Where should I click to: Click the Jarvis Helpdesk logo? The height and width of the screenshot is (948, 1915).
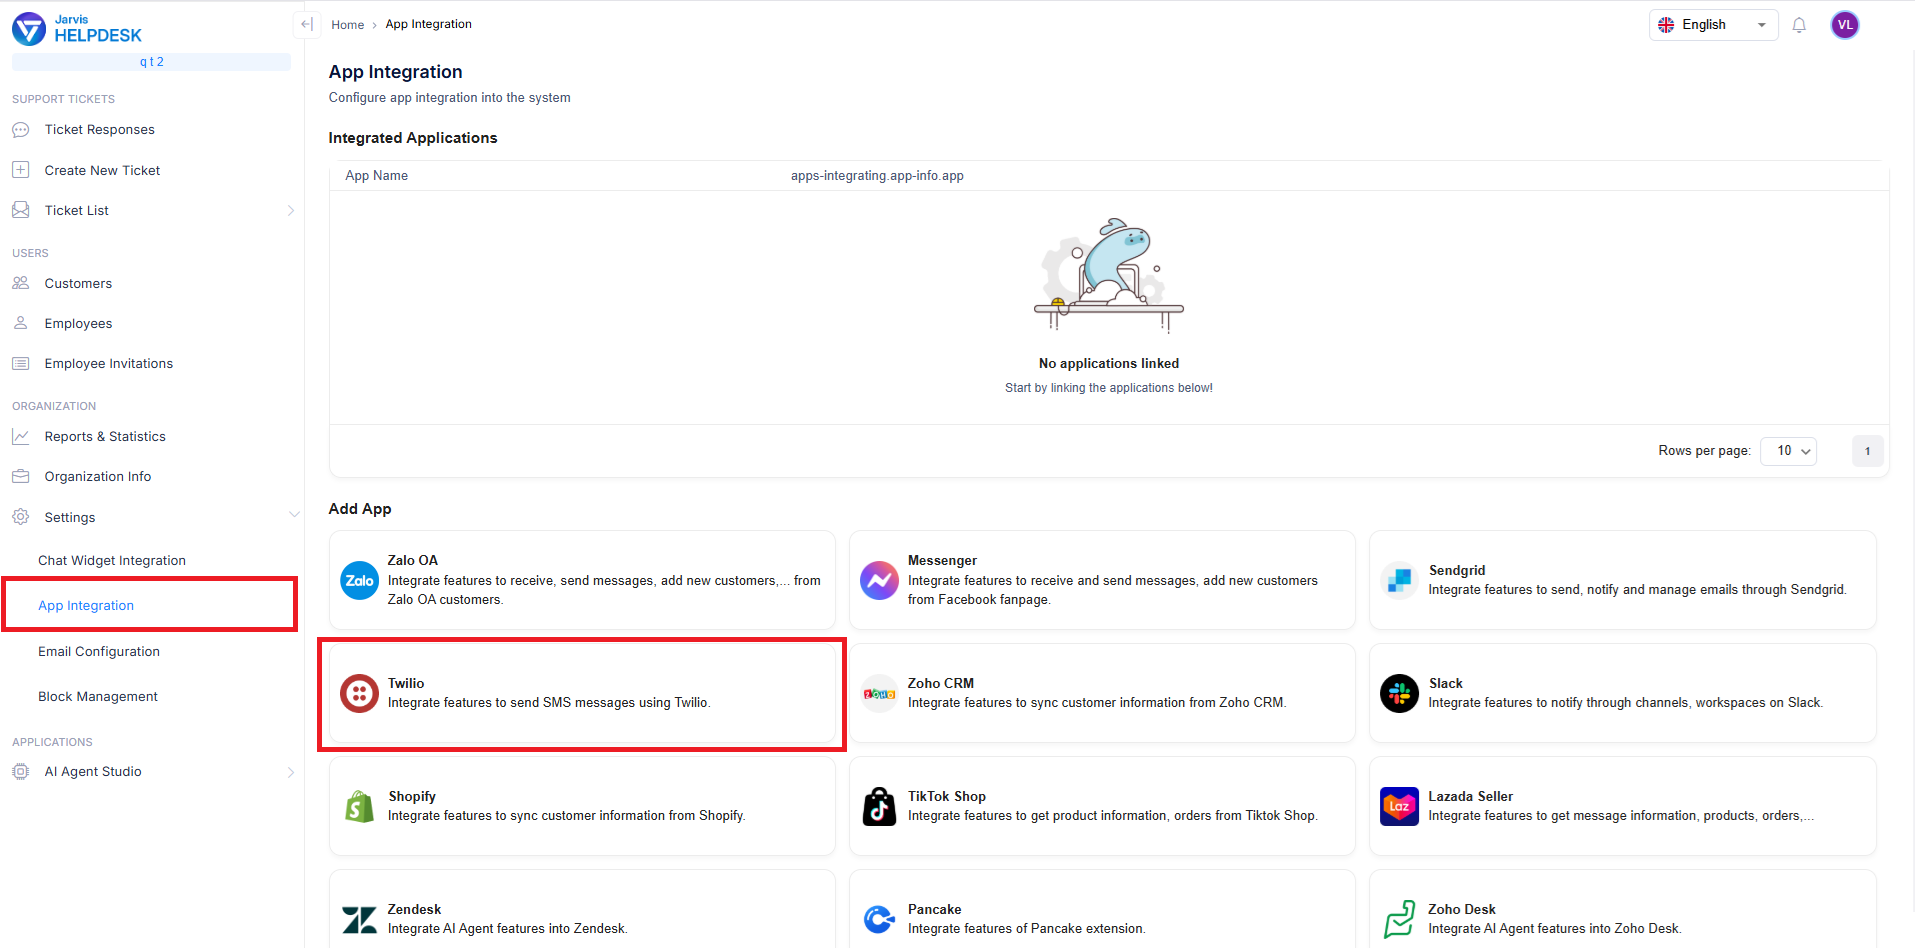click(x=77, y=29)
